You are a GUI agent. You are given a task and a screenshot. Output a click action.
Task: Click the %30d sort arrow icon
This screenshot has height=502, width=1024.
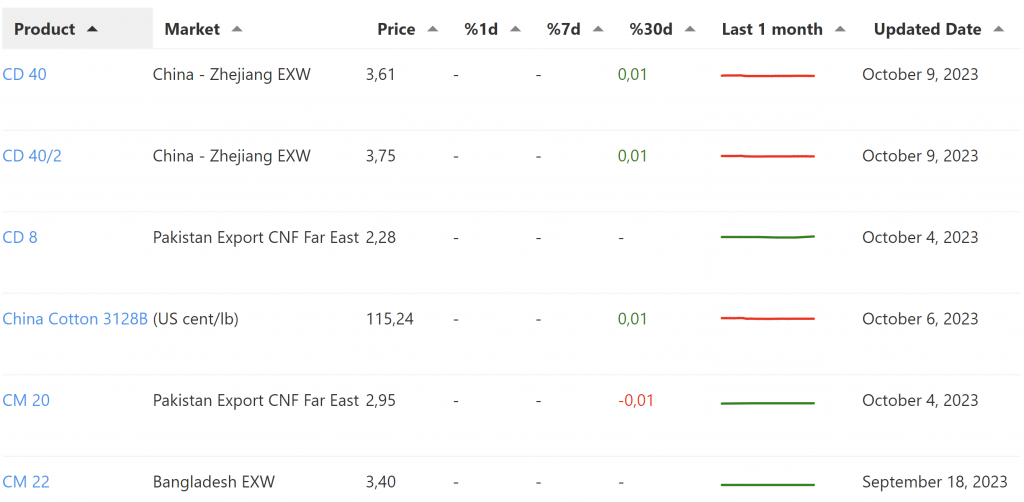[690, 29]
